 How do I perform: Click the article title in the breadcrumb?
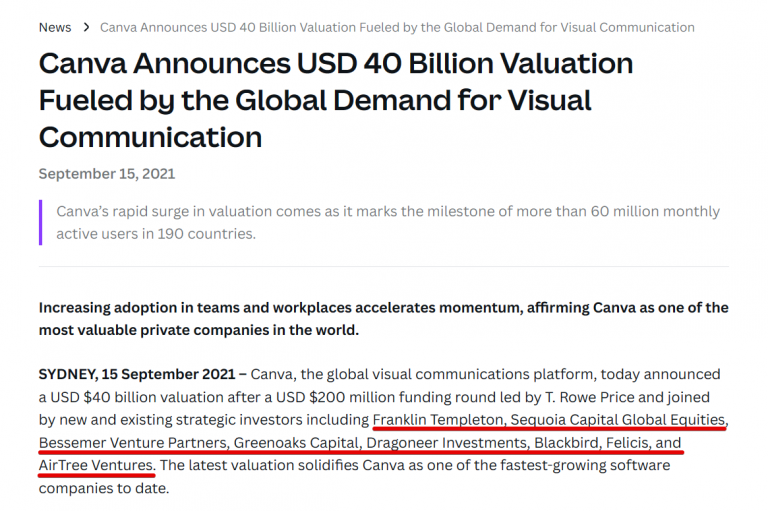click(397, 27)
